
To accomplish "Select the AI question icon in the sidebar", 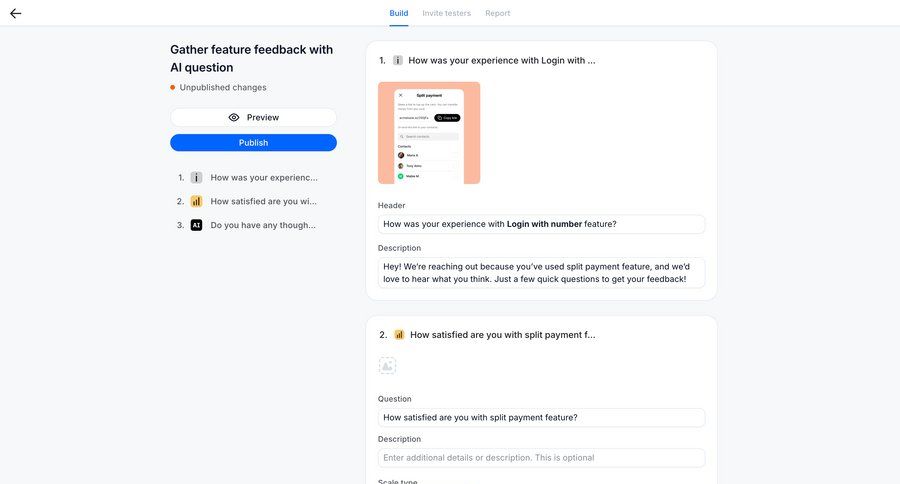I will point(196,225).
